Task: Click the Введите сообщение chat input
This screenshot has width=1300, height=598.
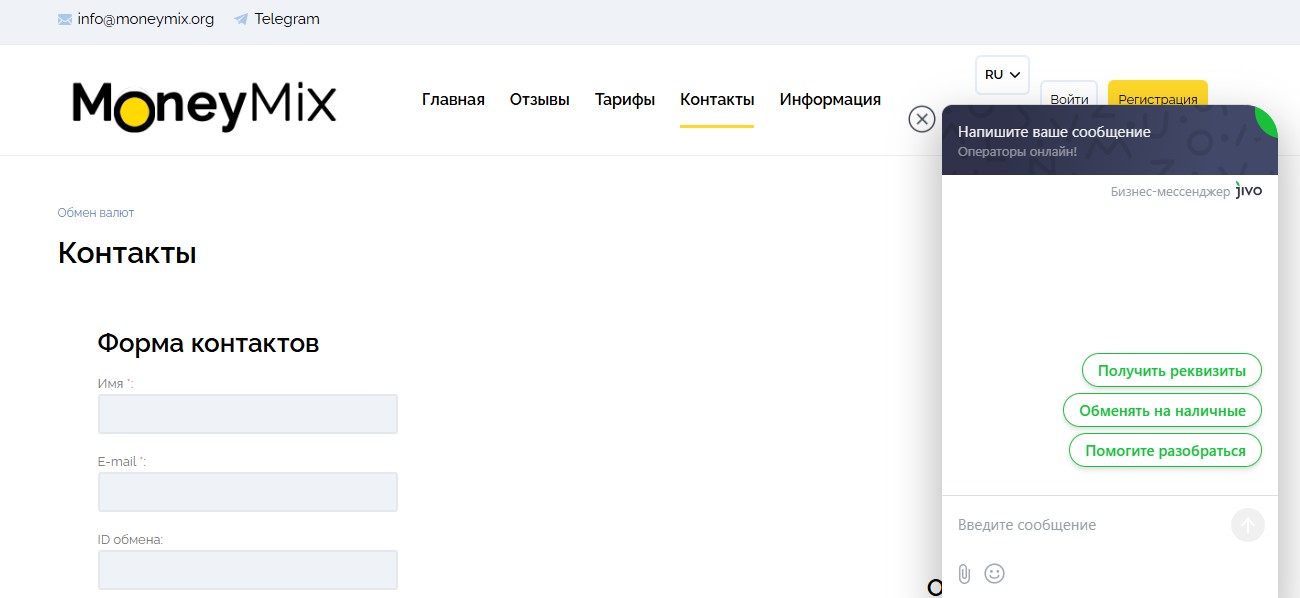Action: 1088,525
